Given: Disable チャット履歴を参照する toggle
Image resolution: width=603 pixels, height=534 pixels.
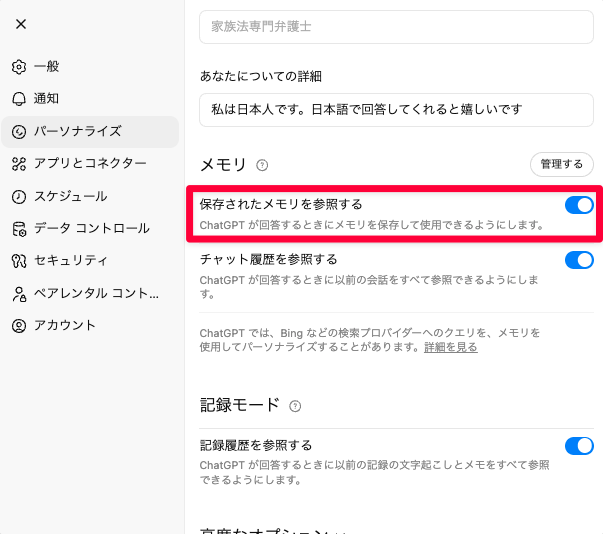Looking at the screenshot, I should point(579,261).
